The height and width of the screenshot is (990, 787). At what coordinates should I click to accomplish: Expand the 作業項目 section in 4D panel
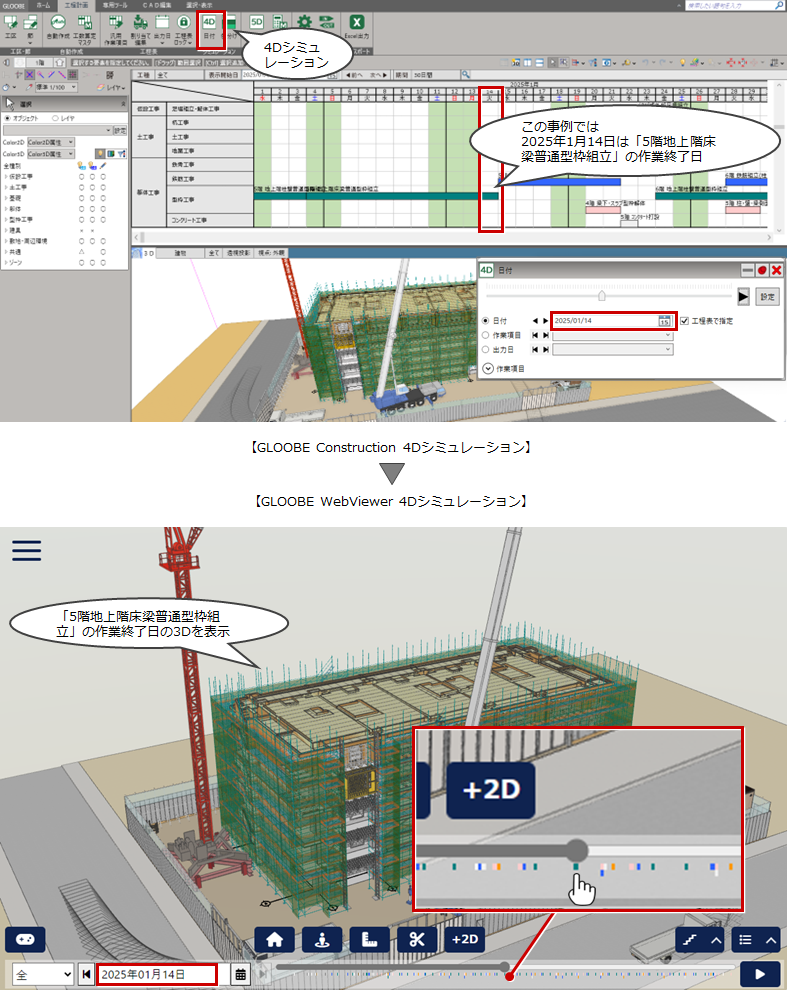(488, 369)
